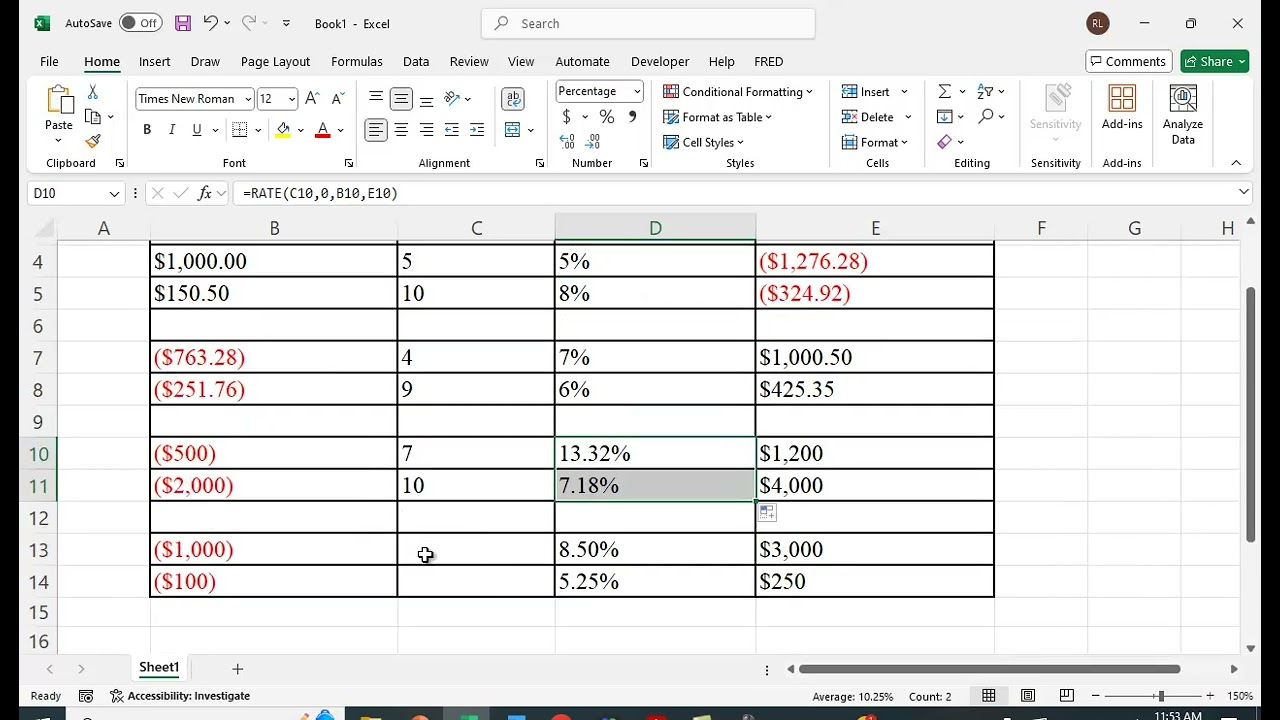1280x720 pixels.
Task: Click the Auto Fill Options icon below E11
Action: 767,513
